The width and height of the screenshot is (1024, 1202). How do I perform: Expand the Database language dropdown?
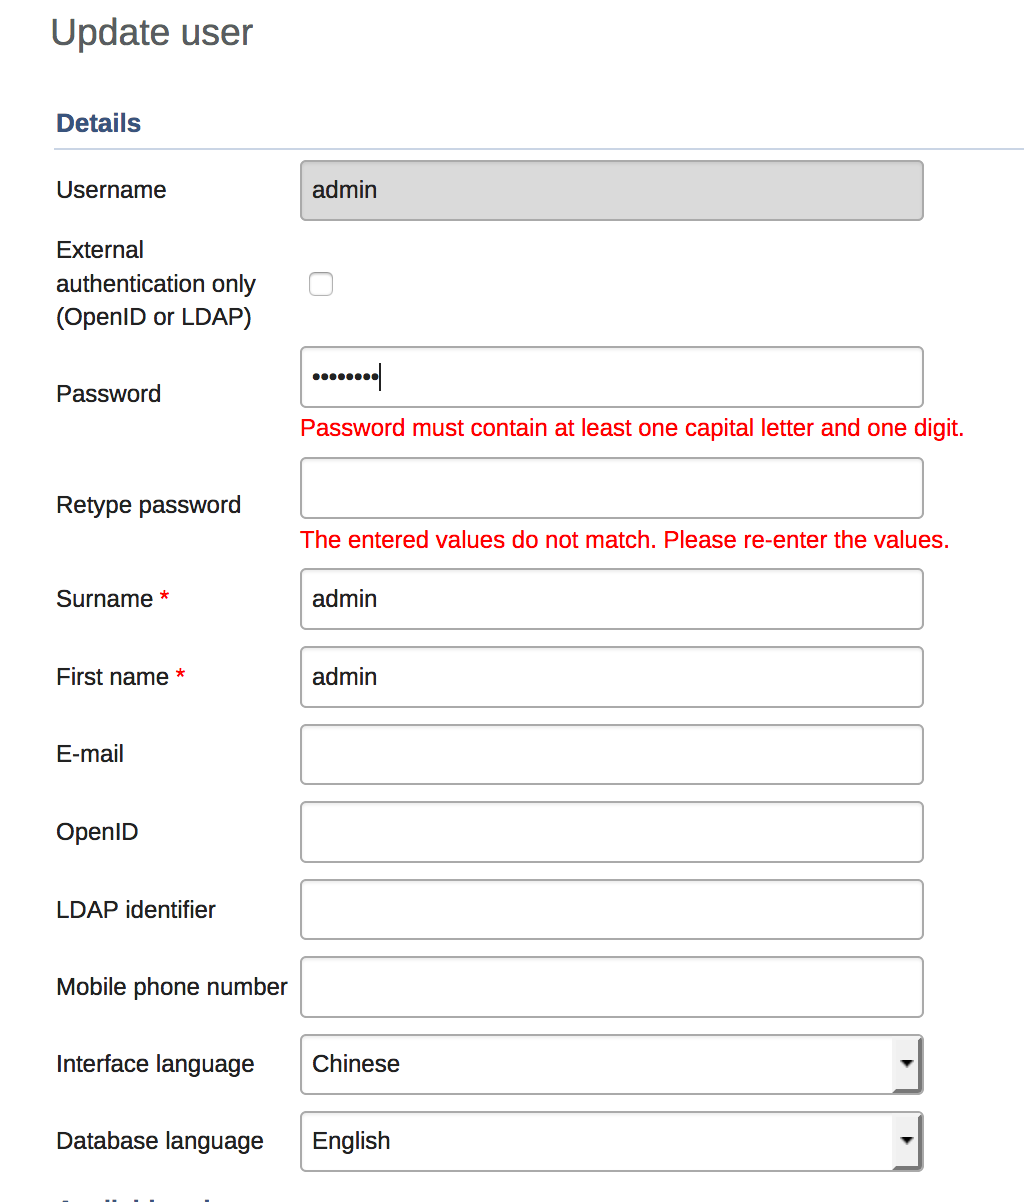611,1141
